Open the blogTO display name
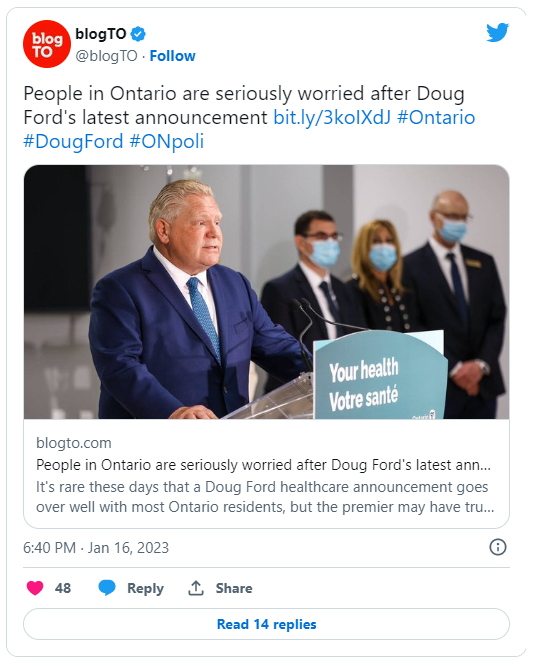Image resolution: width=543 pixels, height=666 pixels. (x=101, y=34)
